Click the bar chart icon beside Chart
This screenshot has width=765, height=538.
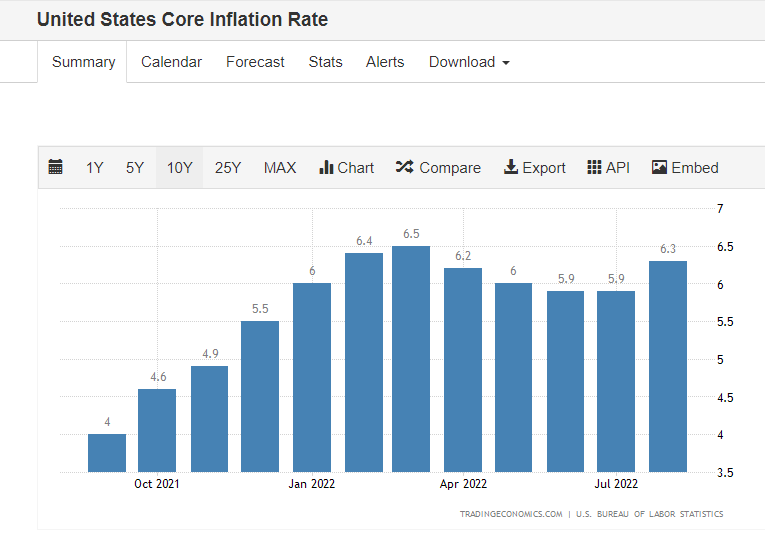[326, 167]
